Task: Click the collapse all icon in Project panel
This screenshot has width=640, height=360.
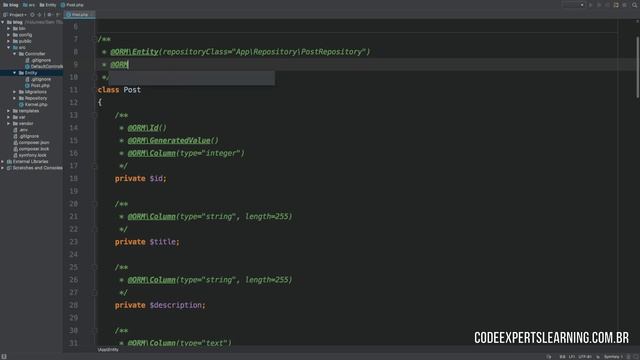Action: [x=40, y=15]
